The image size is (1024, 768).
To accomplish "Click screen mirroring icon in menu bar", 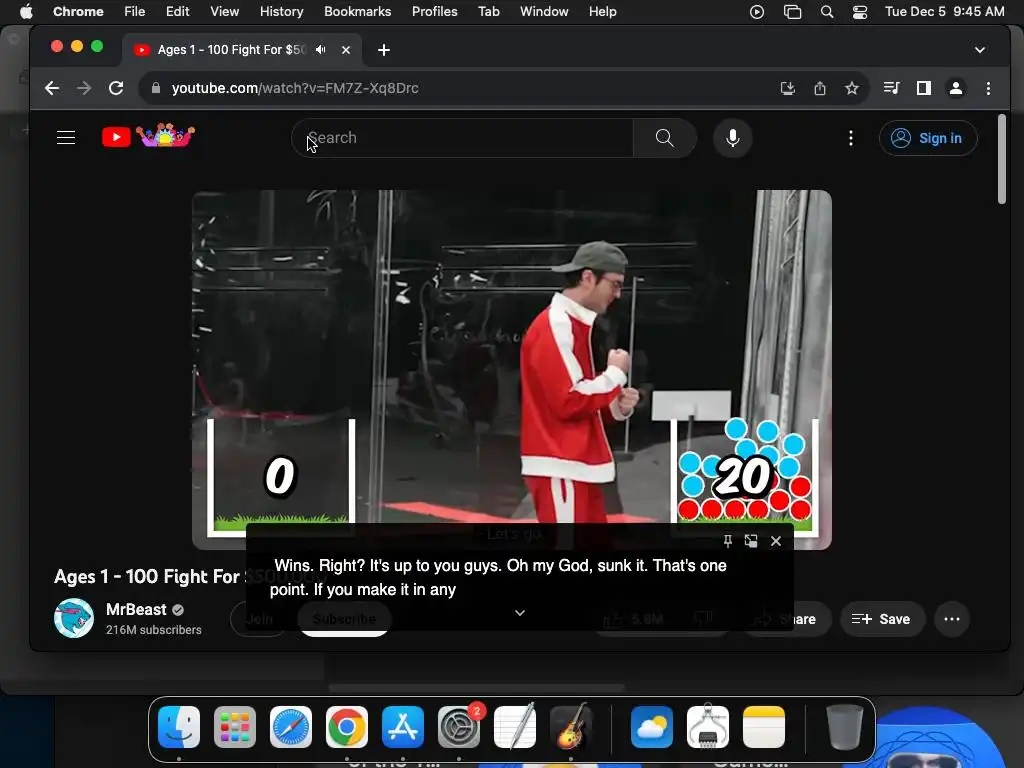I will 792,12.
